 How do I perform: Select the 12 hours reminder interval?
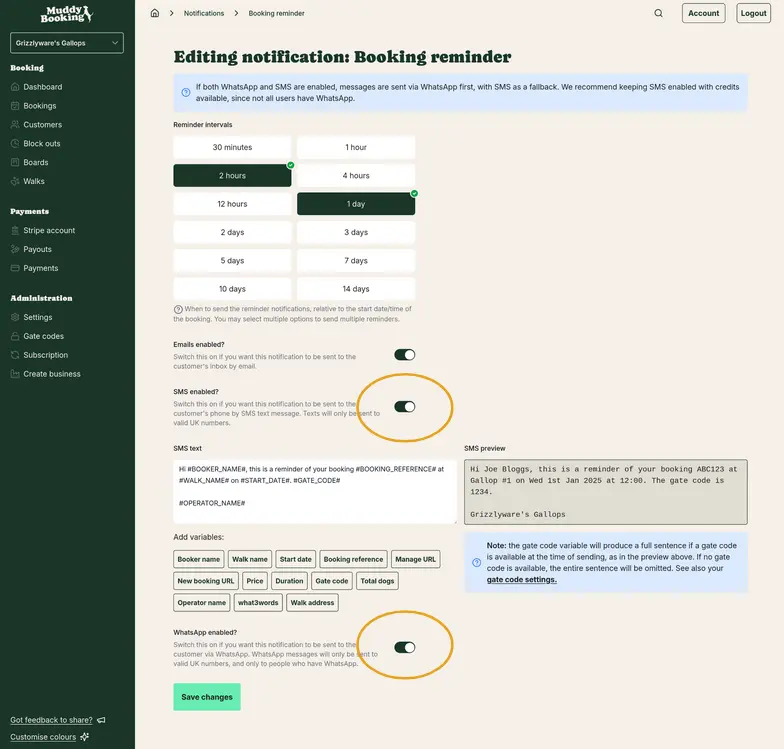pyautogui.click(x=232, y=204)
